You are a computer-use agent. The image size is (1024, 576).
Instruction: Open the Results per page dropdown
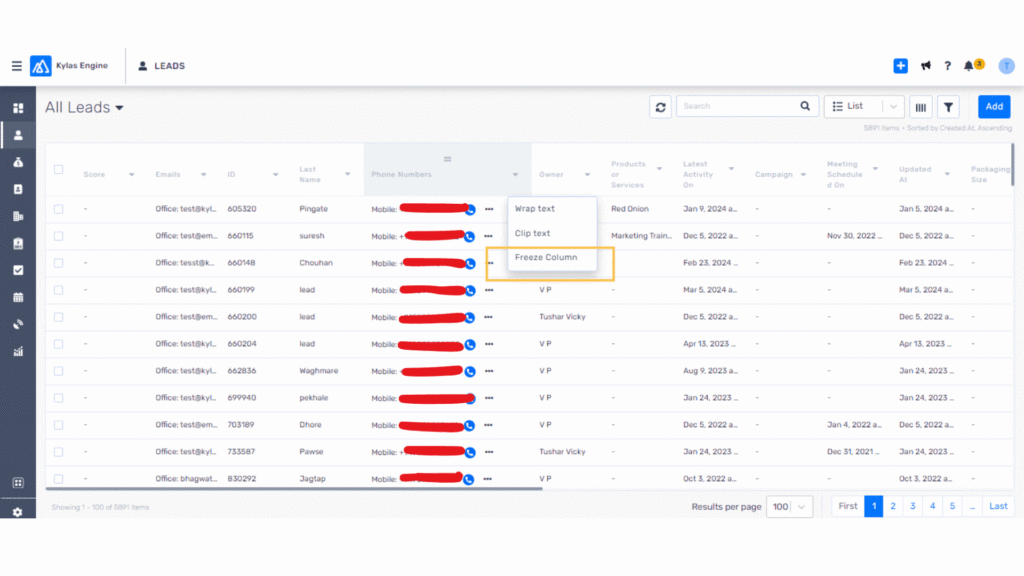point(789,506)
